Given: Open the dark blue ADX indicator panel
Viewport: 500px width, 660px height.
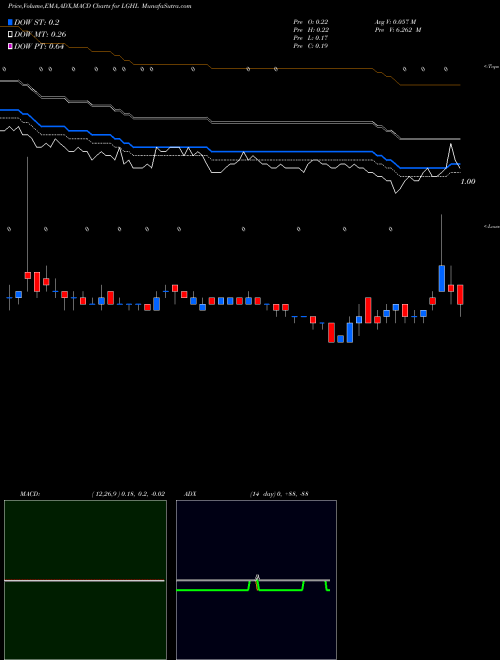Looking at the screenshot, I should pos(256,580).
